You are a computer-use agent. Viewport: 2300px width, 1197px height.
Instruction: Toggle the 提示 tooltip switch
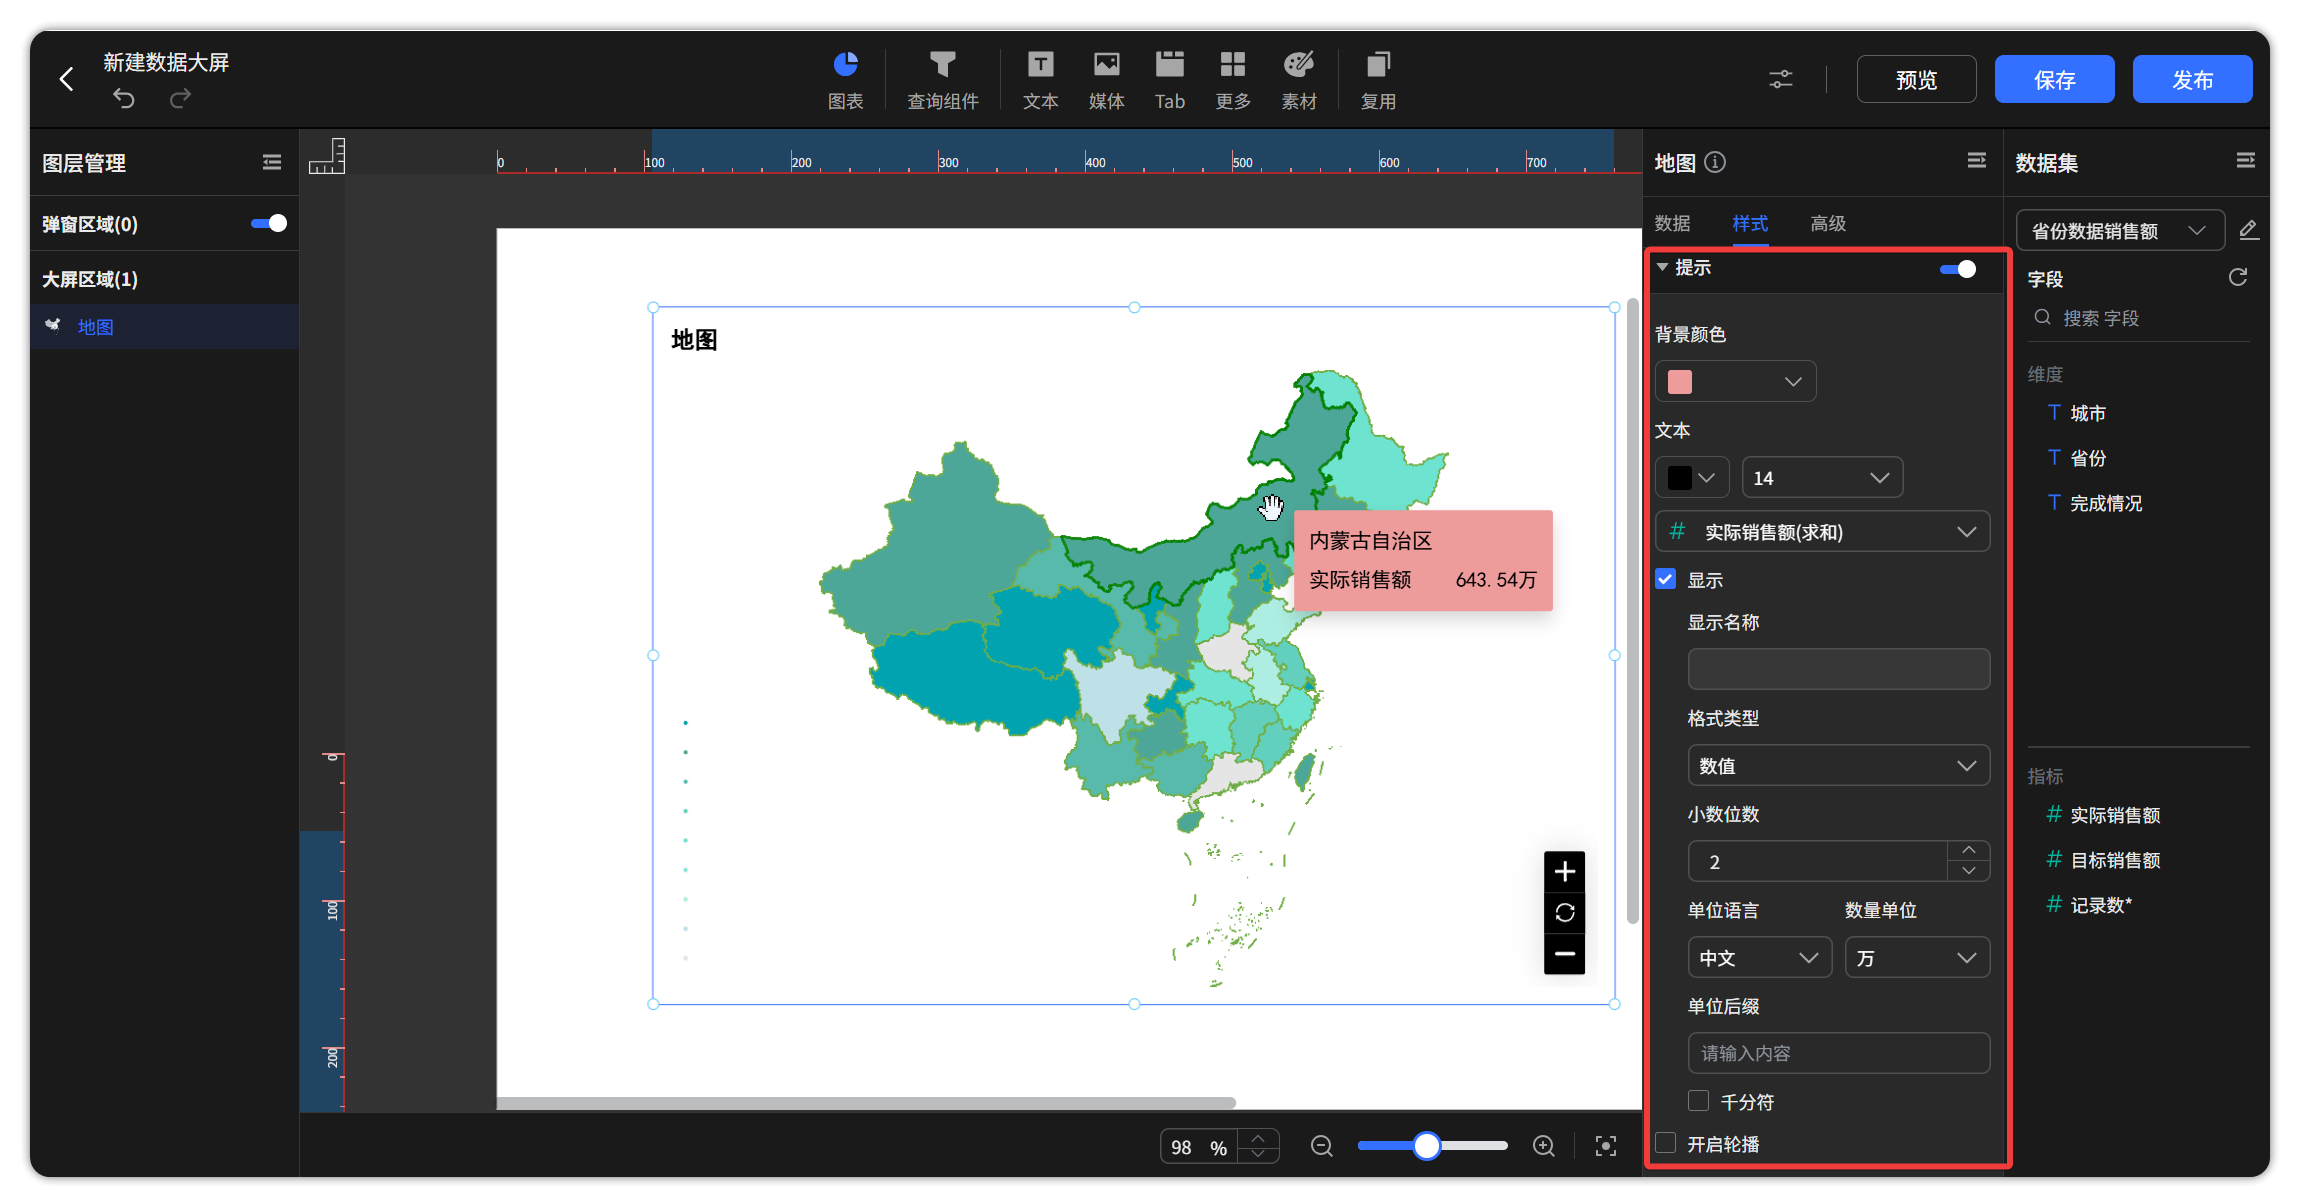1957,269
